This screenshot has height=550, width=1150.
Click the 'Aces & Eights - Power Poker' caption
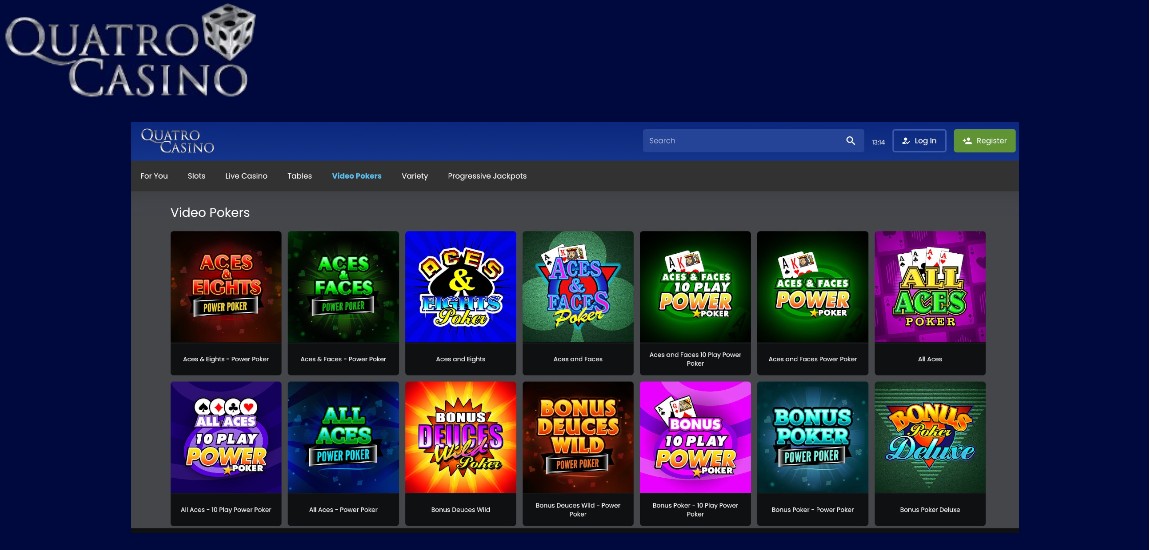pyautogui.click(x=226, y=359)
